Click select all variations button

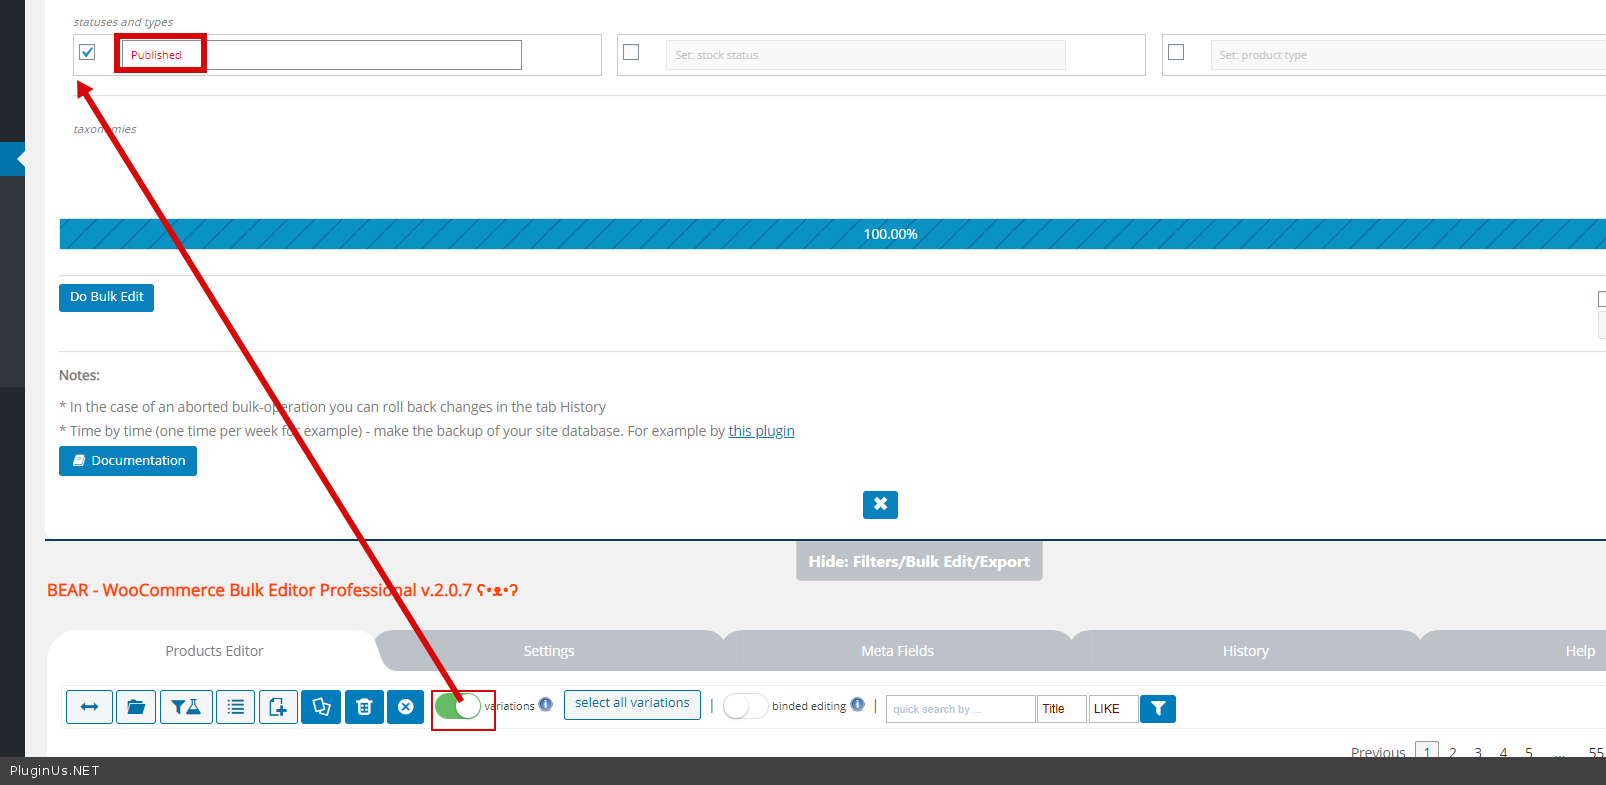pos(632,704)
